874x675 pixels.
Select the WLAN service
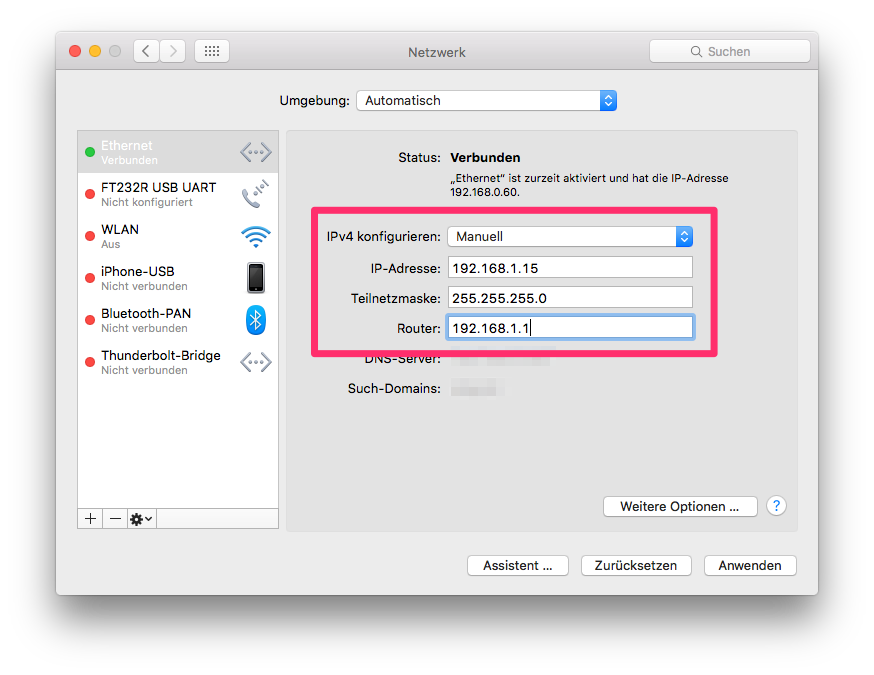point(178,236)
